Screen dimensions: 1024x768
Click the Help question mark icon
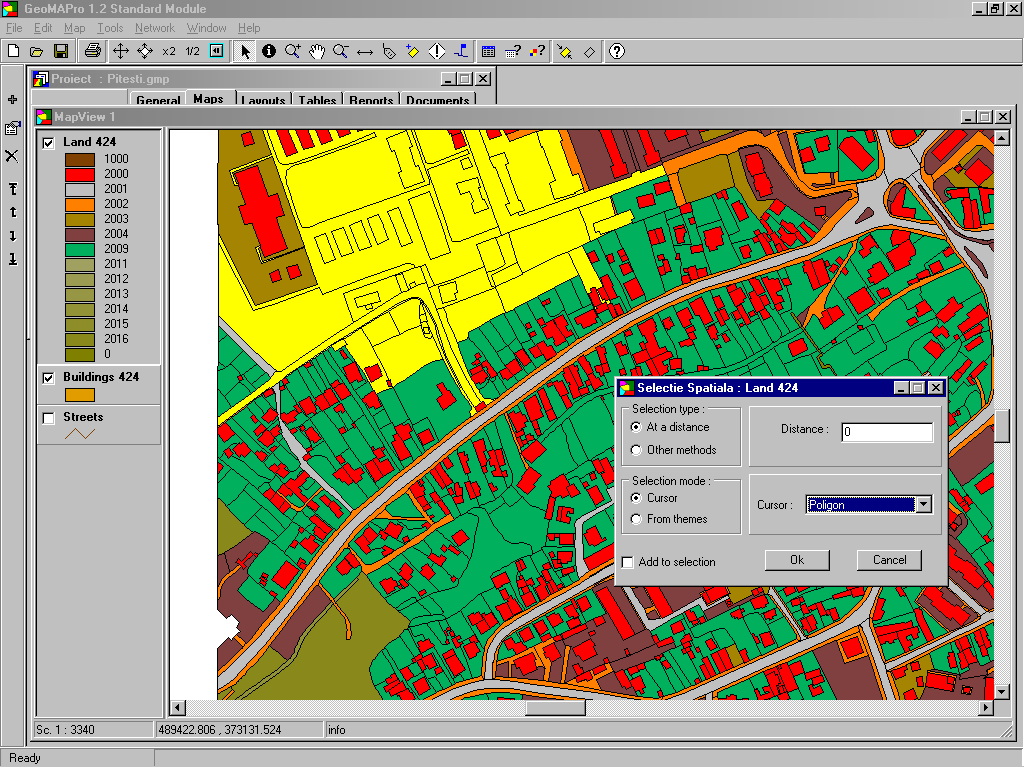coord(617,51)
